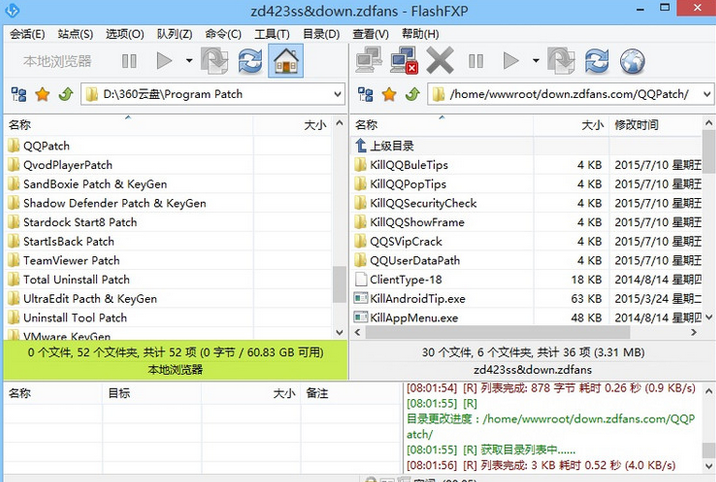Click the queue 目标 column header

(x=152, y=393)
